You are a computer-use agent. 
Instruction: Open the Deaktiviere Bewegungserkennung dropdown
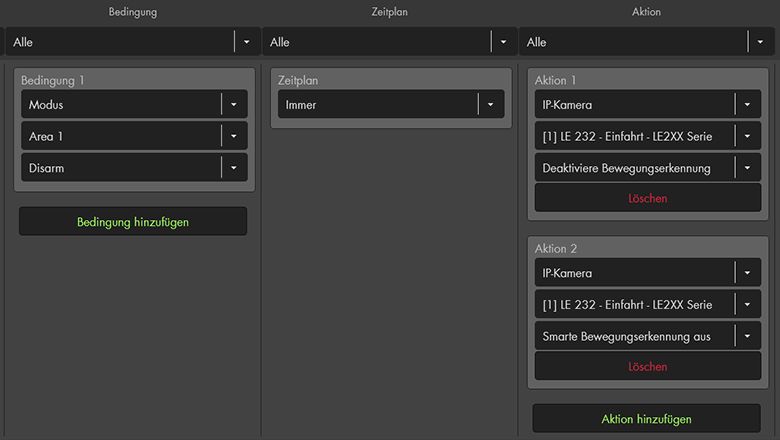pos(648,168)
